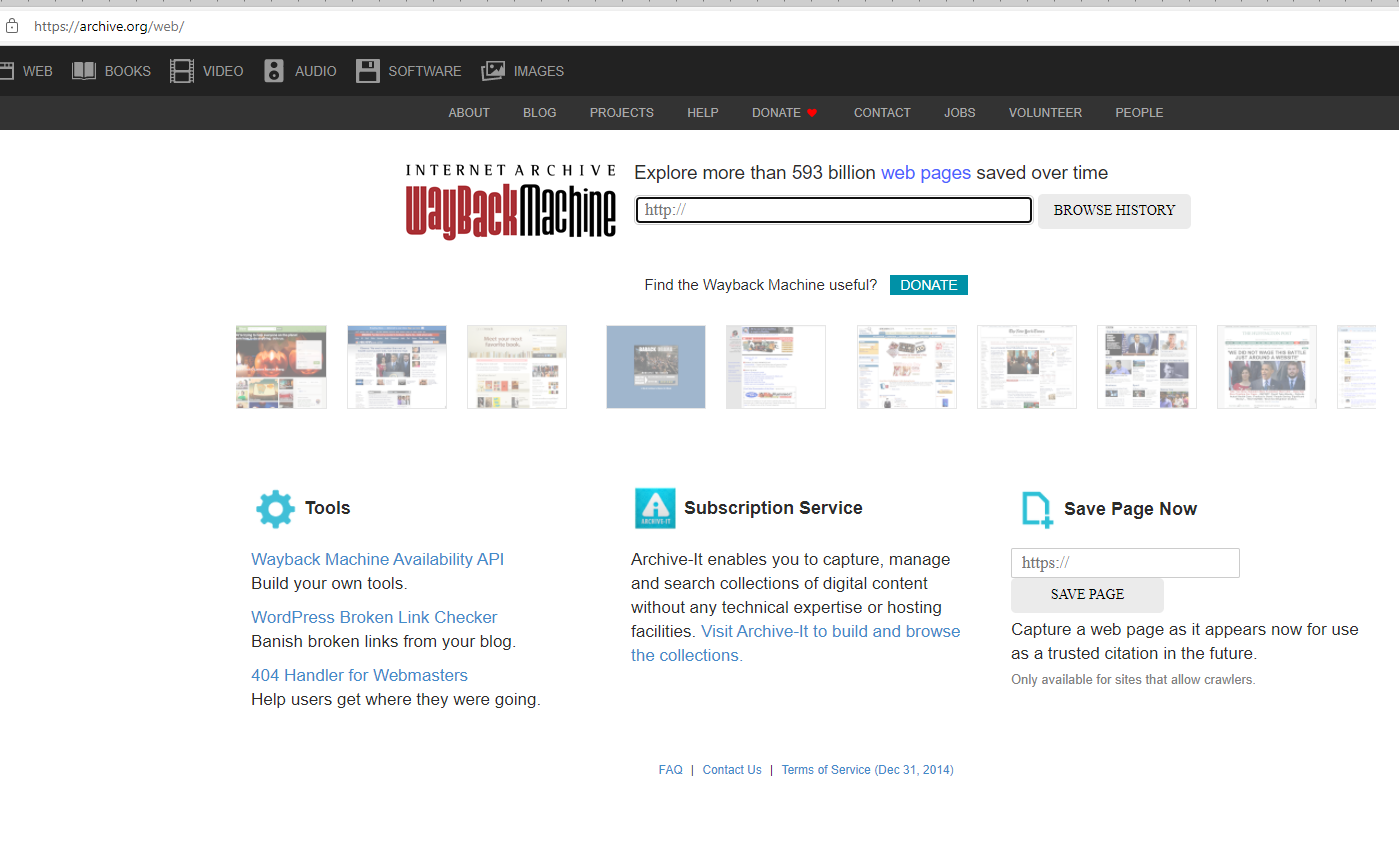Open the Software section floppy disk icon
The width and height of the screenshot is (1399, 866).
[x=368, y=71]
